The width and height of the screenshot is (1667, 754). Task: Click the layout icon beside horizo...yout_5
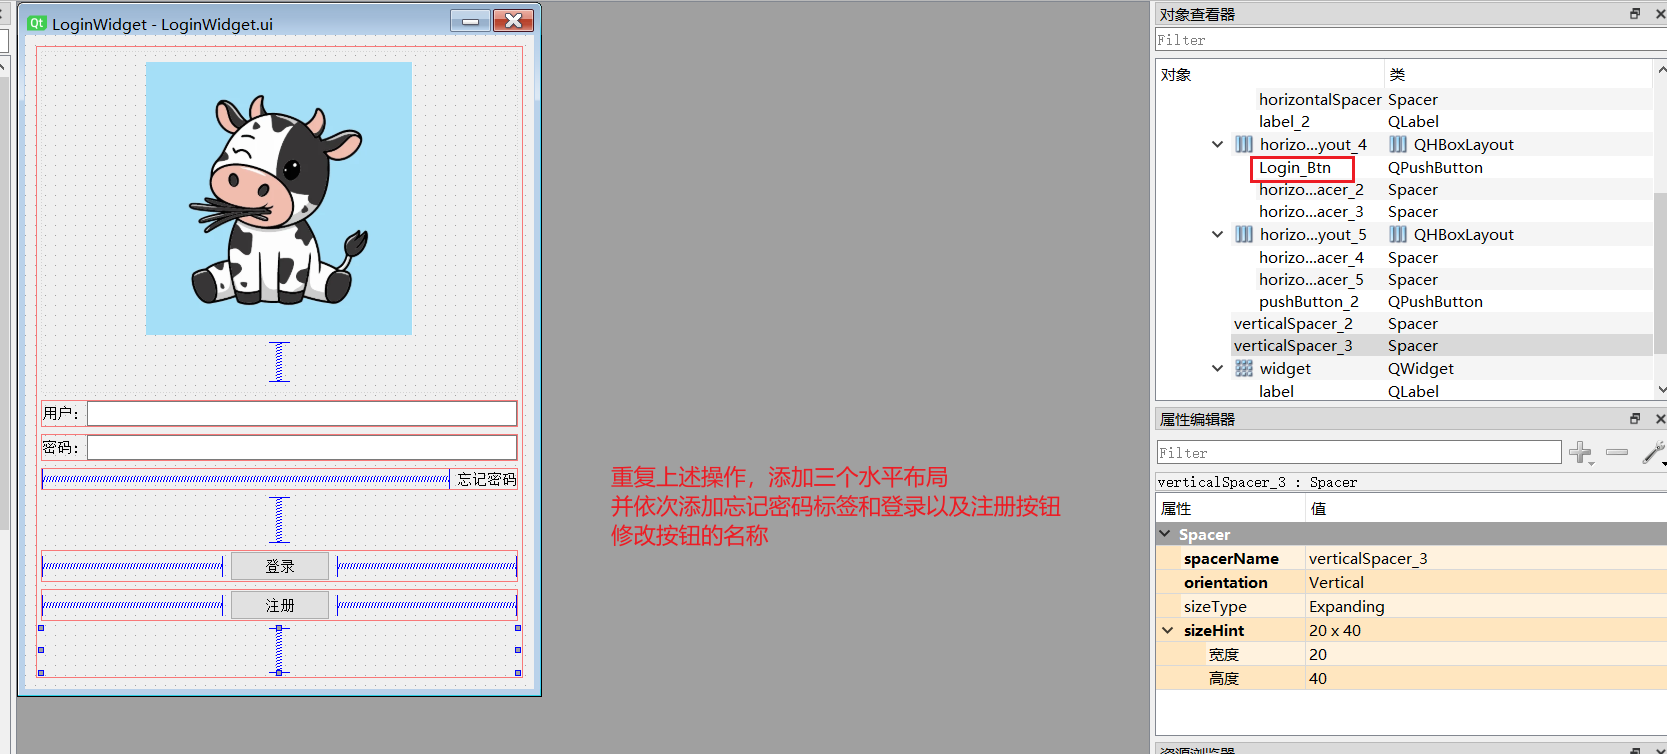[1244, 235]
